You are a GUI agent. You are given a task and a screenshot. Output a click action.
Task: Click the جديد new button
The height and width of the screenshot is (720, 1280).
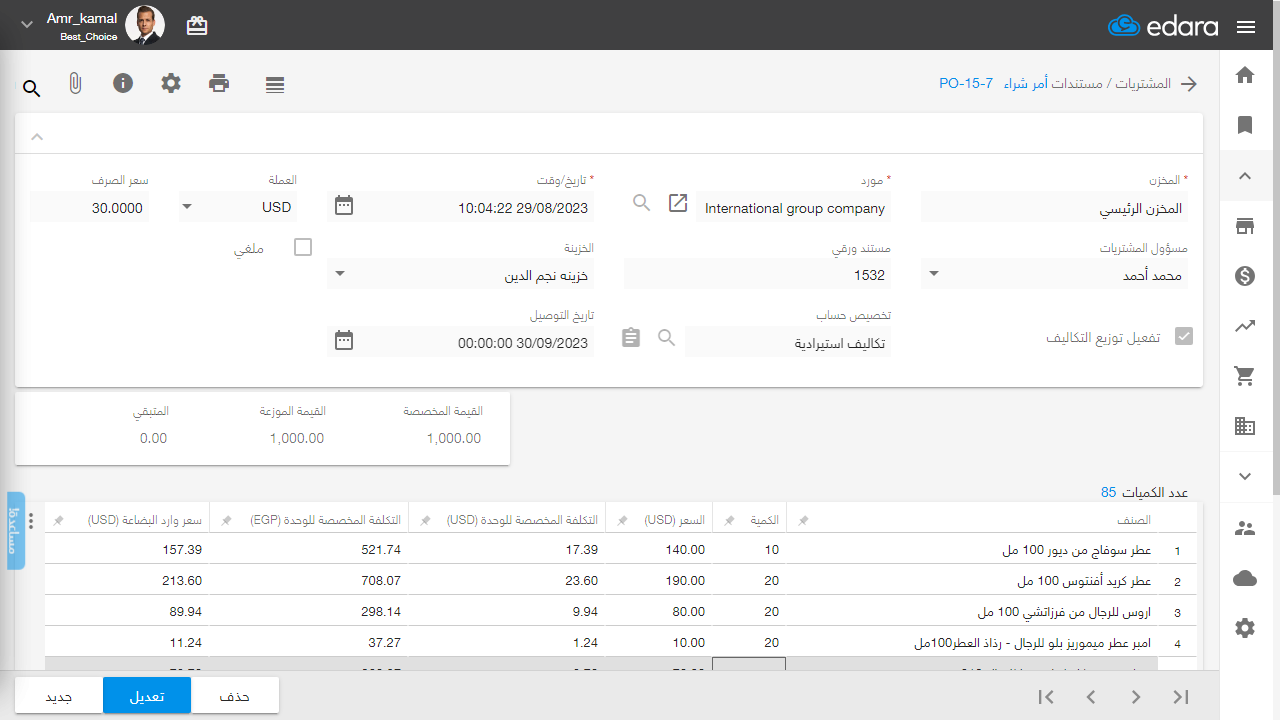(x=59, y=696)
